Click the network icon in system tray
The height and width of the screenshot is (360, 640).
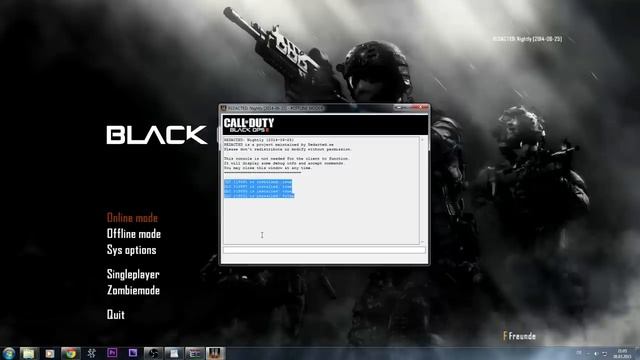(x=604, y=353)
